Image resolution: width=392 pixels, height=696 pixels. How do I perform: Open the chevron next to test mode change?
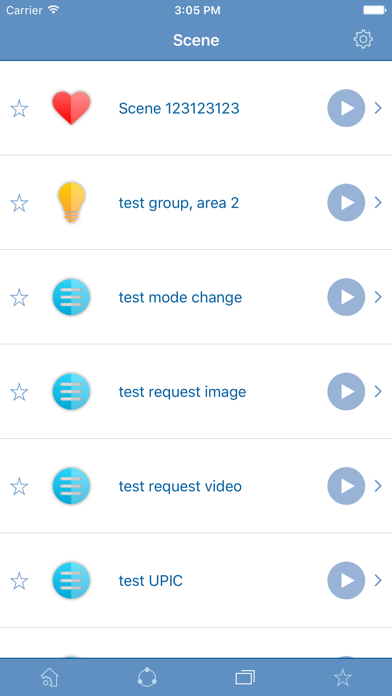tap(378, 297)
